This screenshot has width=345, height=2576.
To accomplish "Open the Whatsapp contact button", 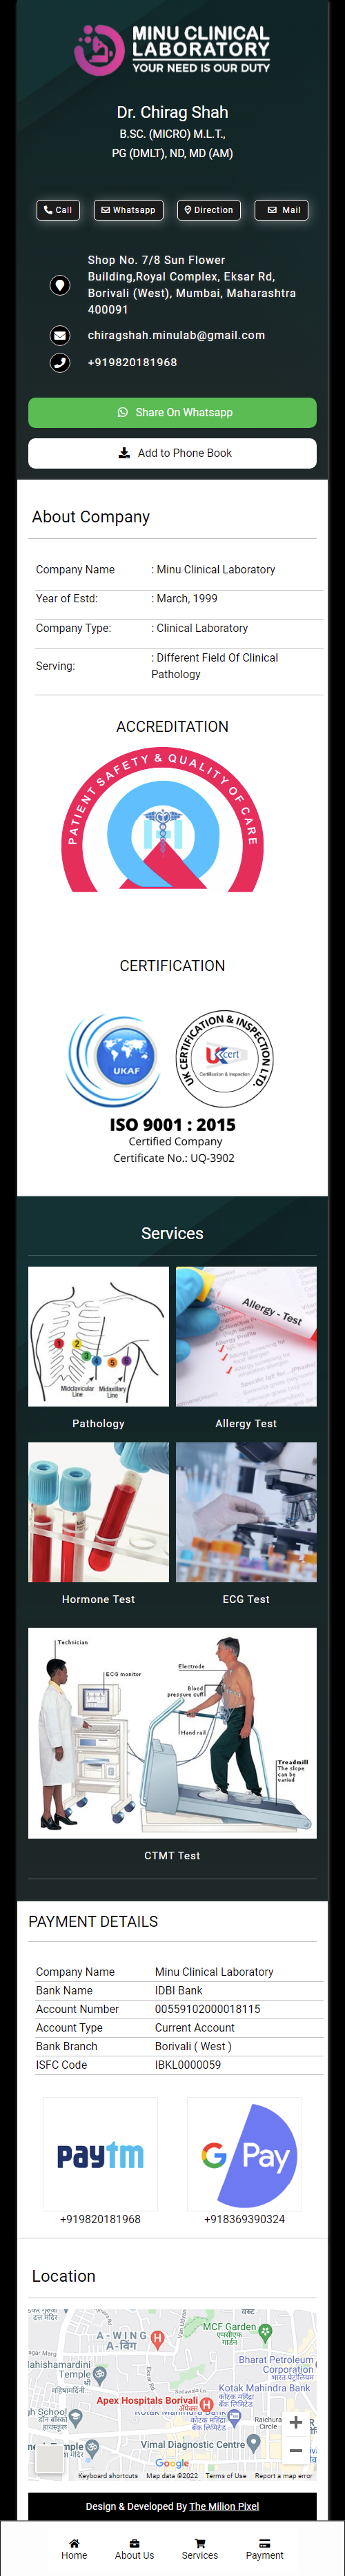I will (x=129, y=210).
